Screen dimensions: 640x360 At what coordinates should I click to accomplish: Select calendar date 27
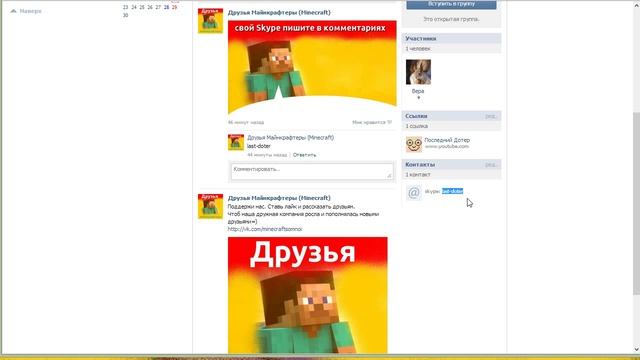click(x=158, y=7)
